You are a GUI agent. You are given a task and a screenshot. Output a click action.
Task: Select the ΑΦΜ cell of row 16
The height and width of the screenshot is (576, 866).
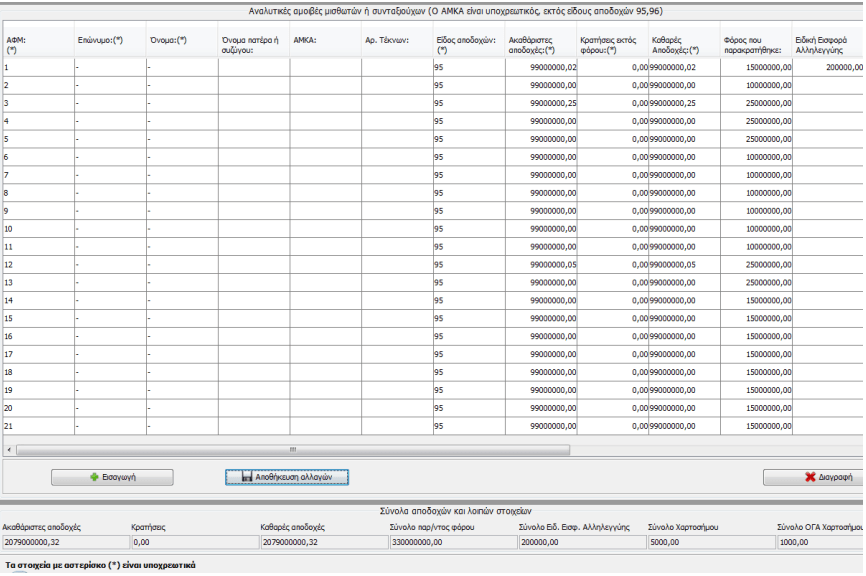point(39,336)
